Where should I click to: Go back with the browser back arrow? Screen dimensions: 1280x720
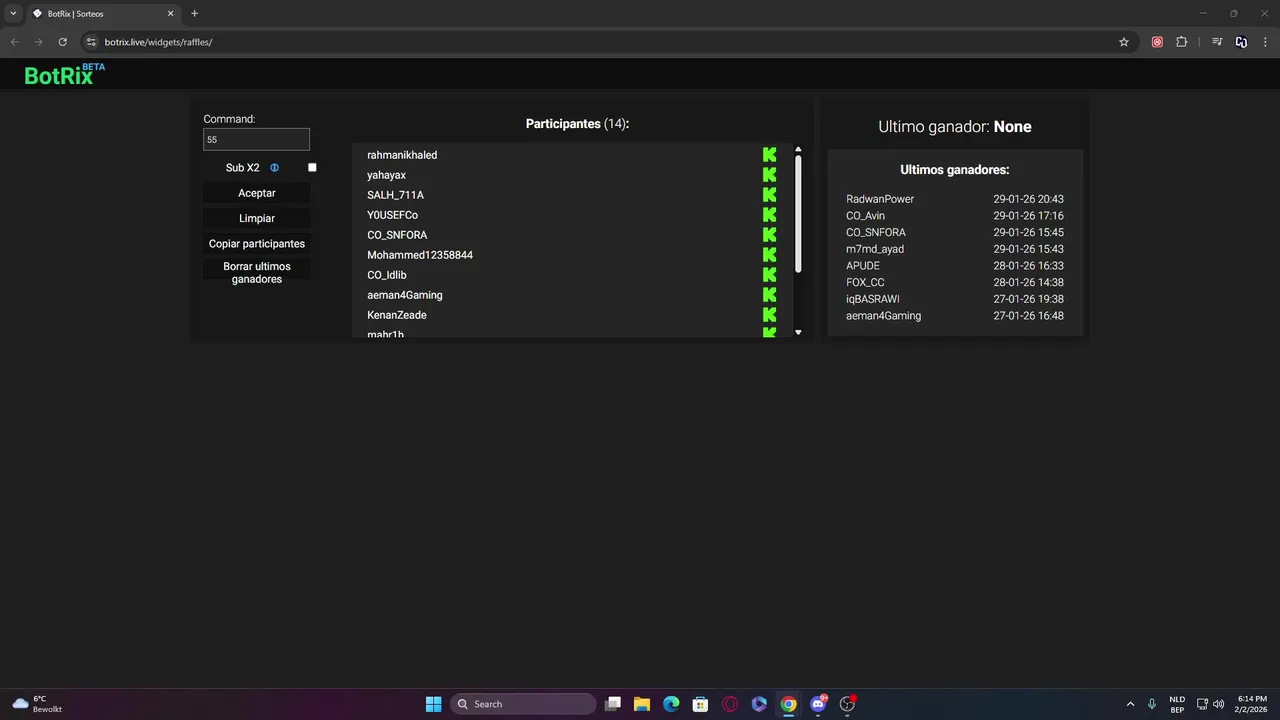coord(14,42)
